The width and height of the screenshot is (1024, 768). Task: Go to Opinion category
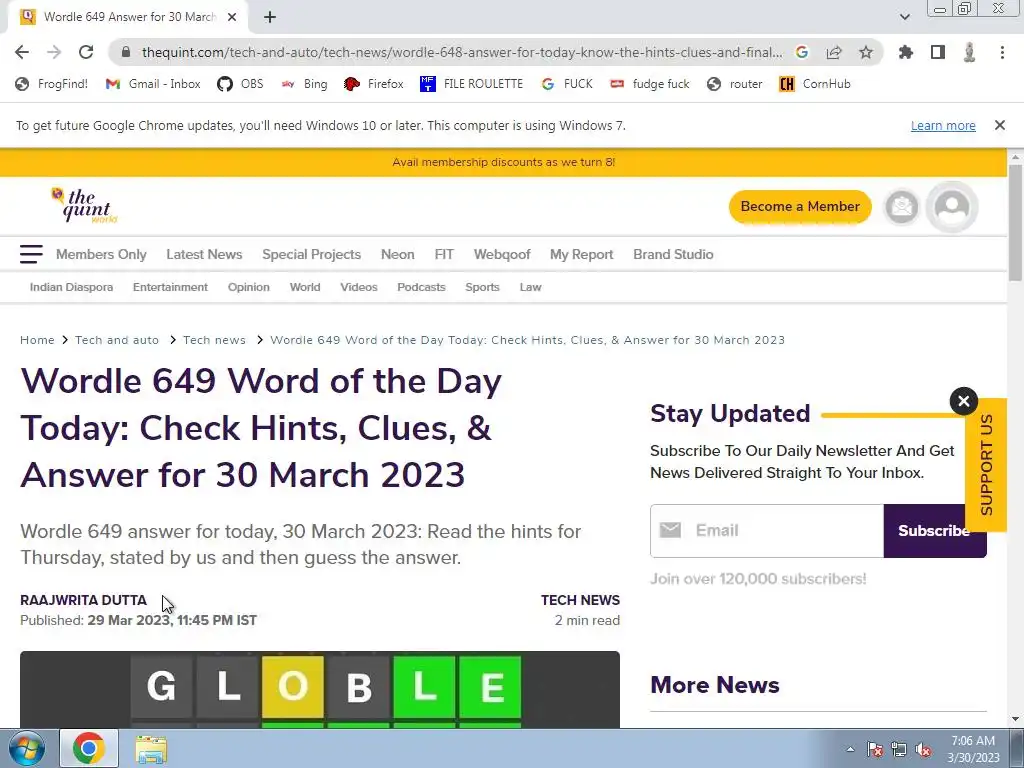pos(249,287)
